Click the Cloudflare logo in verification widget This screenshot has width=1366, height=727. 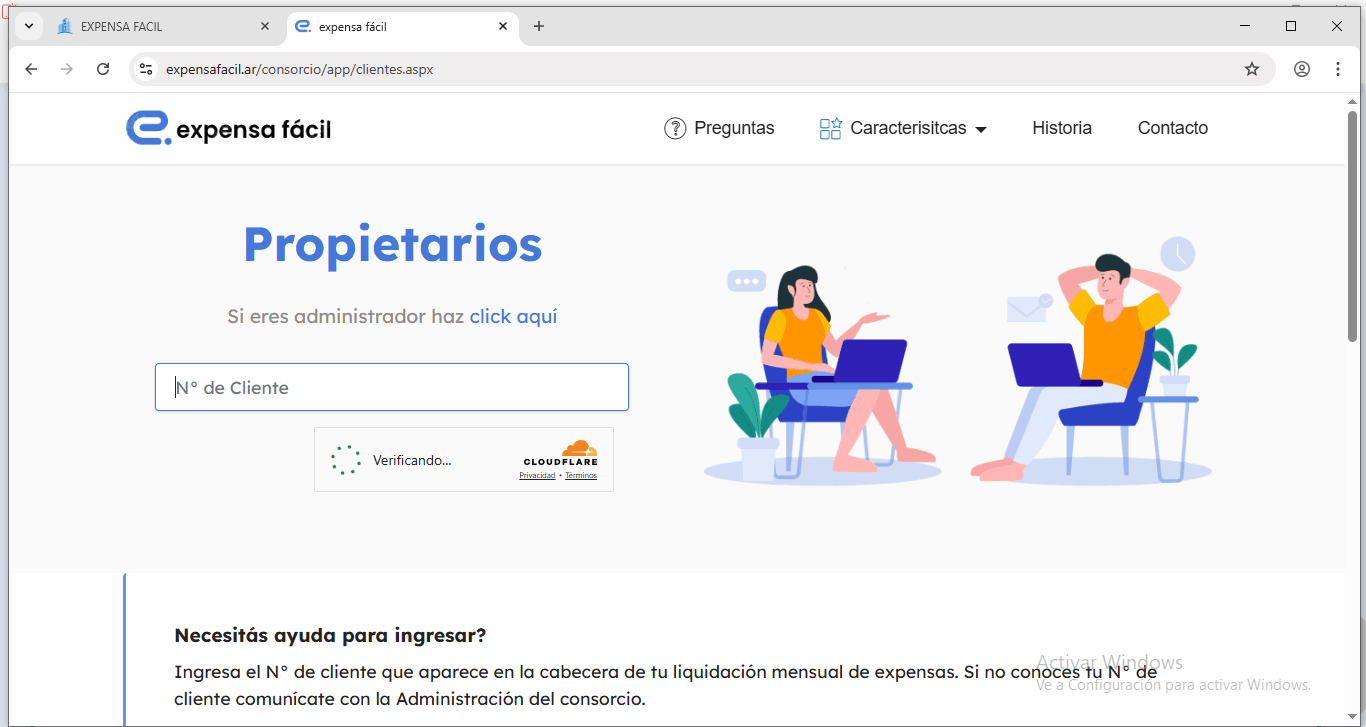560,453
